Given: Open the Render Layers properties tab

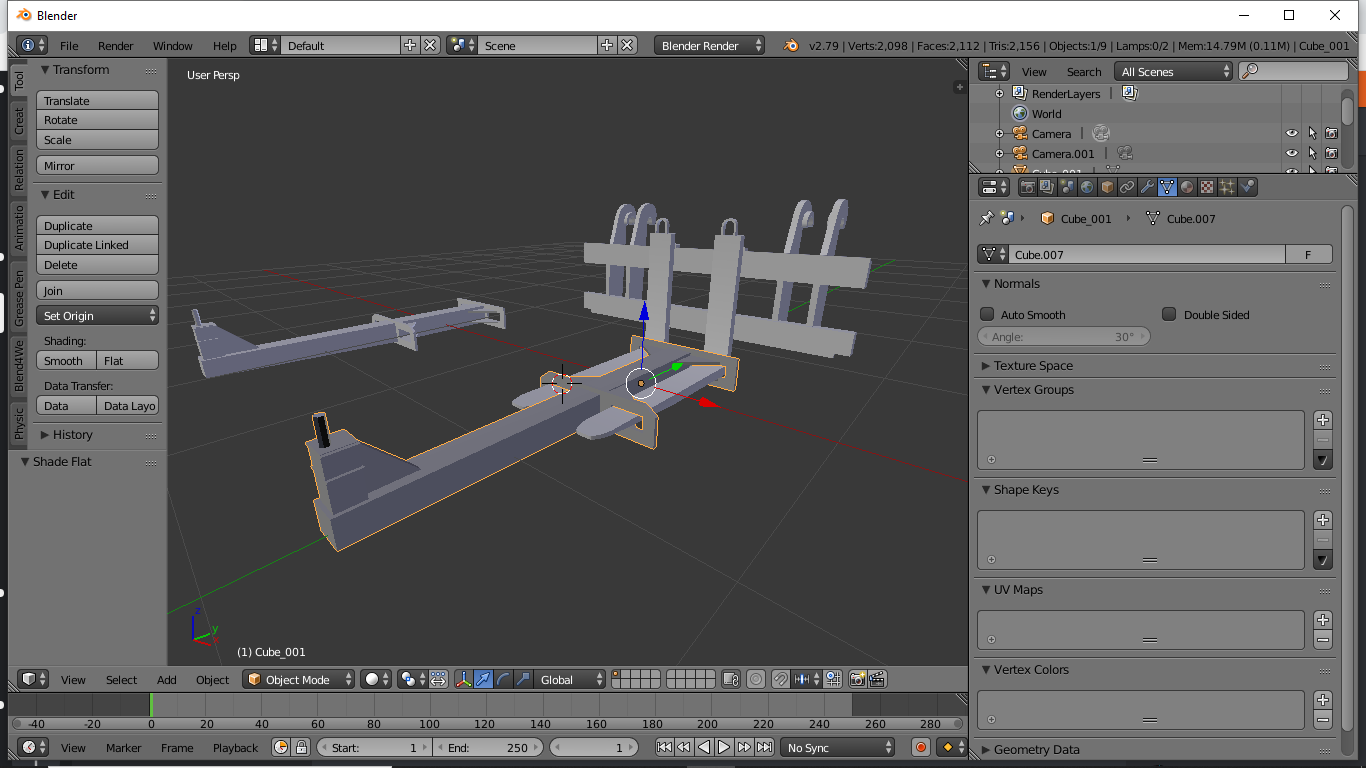Looking at the screenshot, I should point(1047,187).
